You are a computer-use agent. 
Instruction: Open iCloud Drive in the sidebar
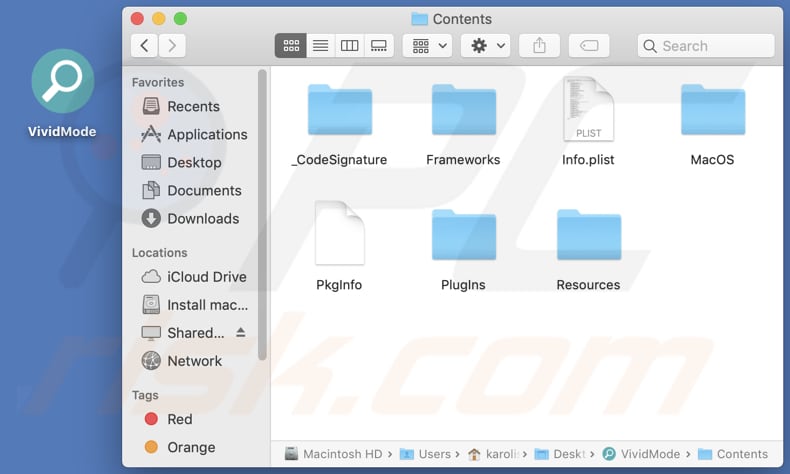(x=194, y=277)
